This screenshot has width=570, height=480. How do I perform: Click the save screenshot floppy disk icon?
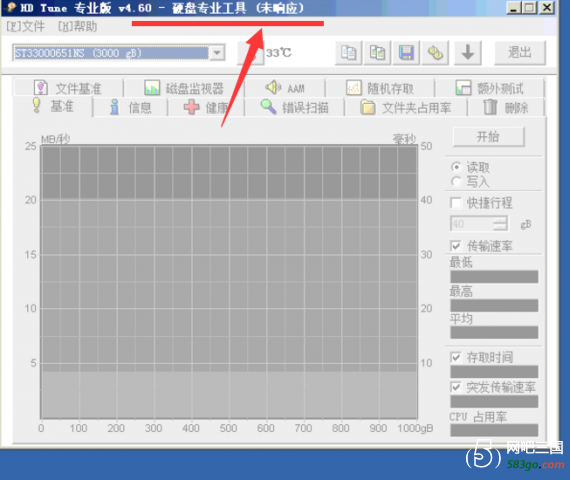pyautogui.click(x=406, y=53)
